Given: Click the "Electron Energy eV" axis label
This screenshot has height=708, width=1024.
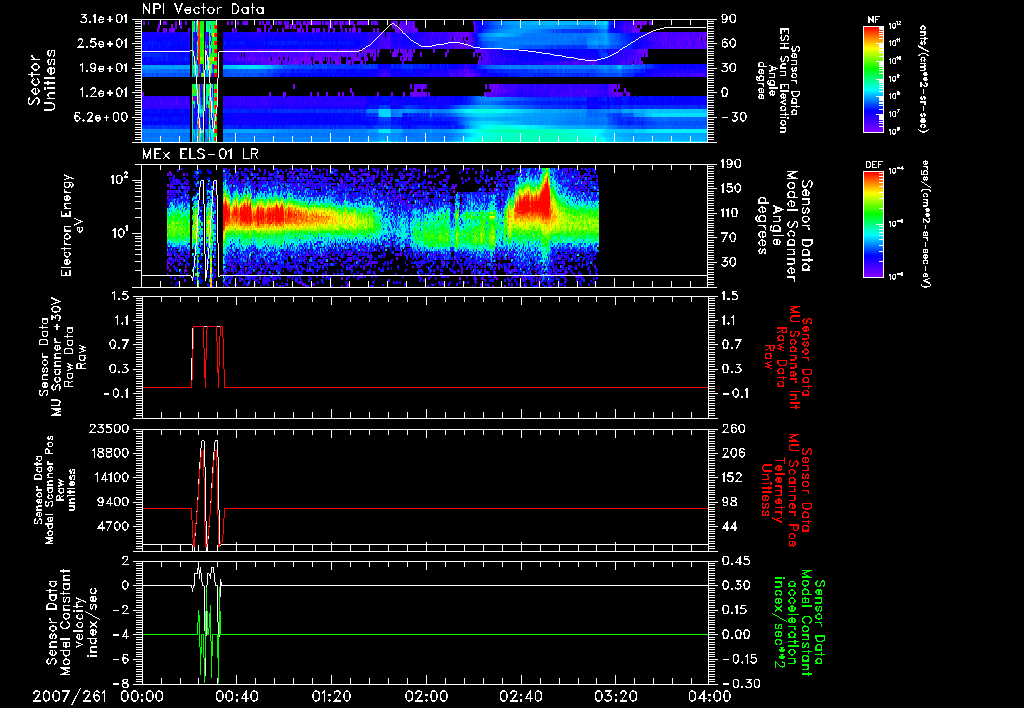Looking at the screenshot, I should 71,225.
